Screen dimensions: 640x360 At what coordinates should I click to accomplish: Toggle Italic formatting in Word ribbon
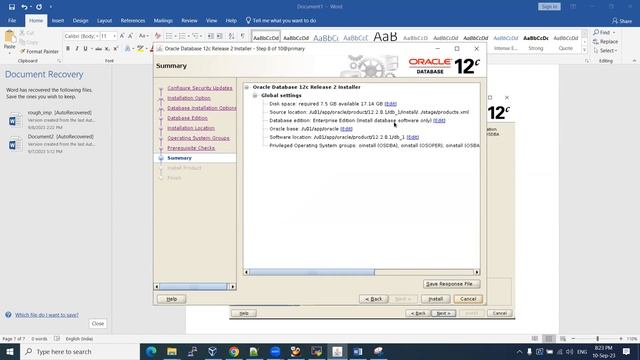pyautogui.click(x=77, y=49)
